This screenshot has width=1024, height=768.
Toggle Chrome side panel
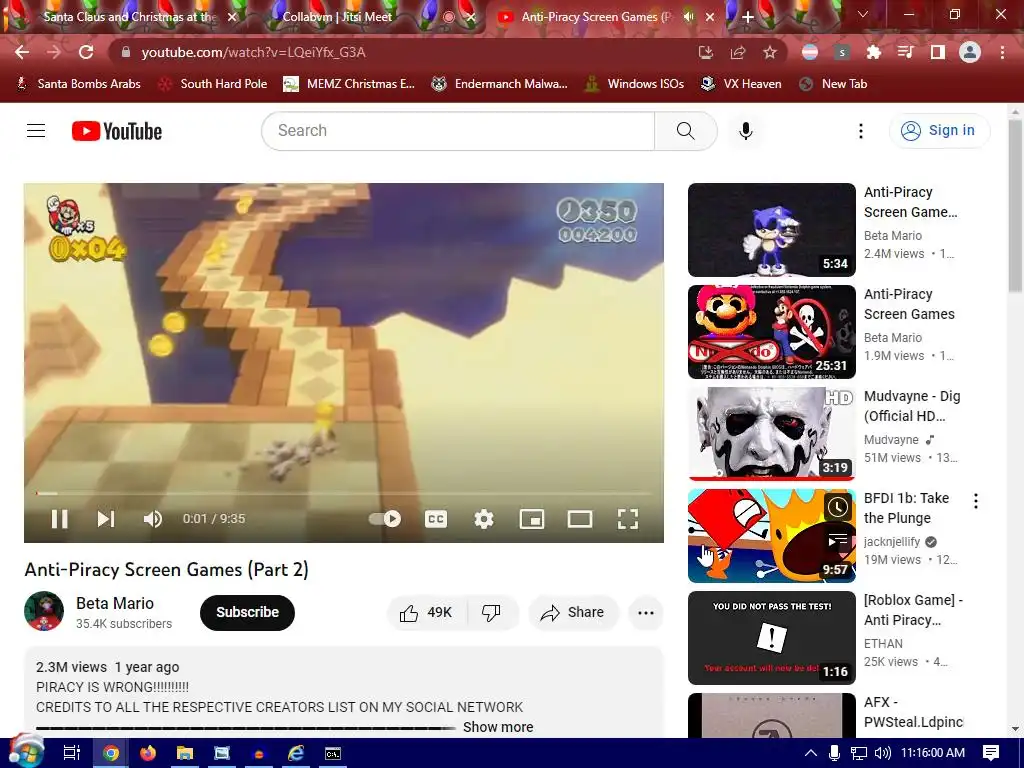click(938, 52)
